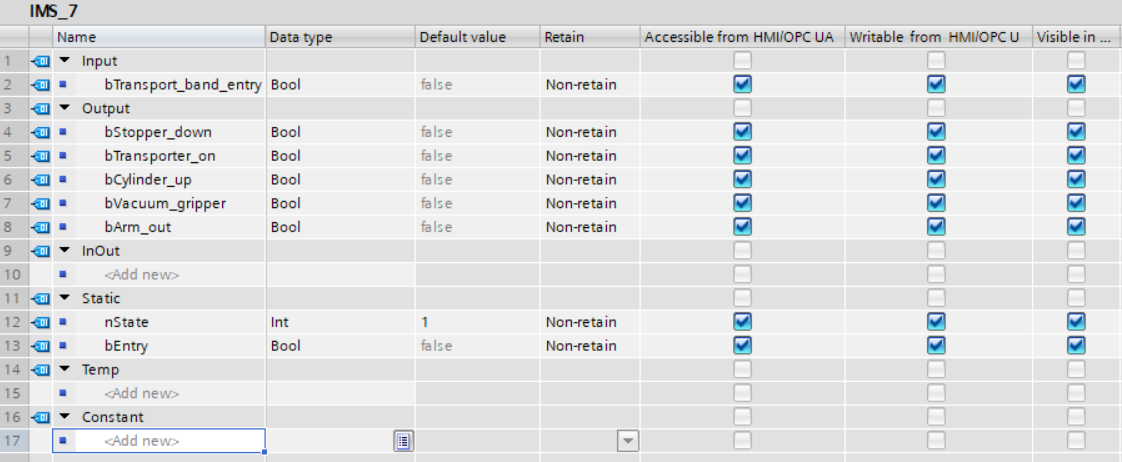Image resolution: width=1122 pixels, height=462 pixels.
Task: Open the data type picker icon in row 17
Action: tap(402, 441)
